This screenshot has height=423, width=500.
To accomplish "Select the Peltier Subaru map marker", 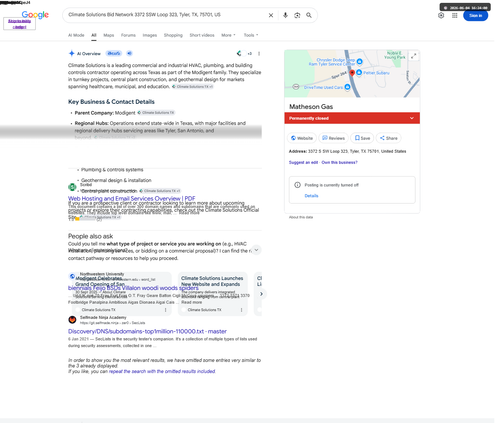I will [x=359, y=72].
